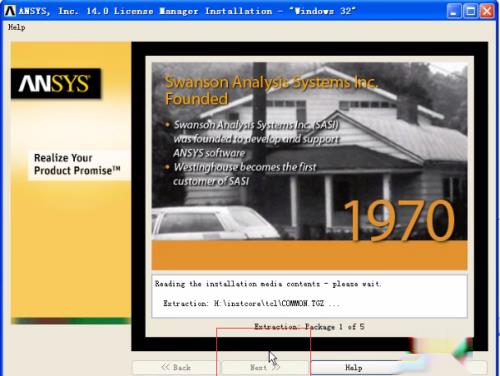Click the ANSYS logo in side panel
The width and height of the screenshot is (500, 376).
click(56, 83)
